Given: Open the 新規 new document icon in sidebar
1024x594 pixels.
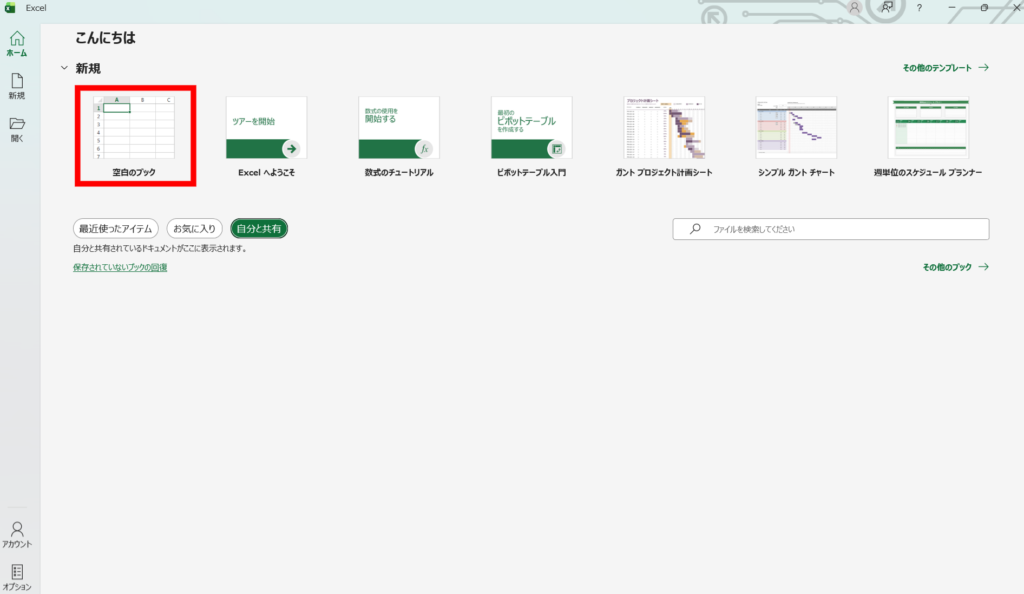Looking at the screenshot, I should (x=17, y=86).
